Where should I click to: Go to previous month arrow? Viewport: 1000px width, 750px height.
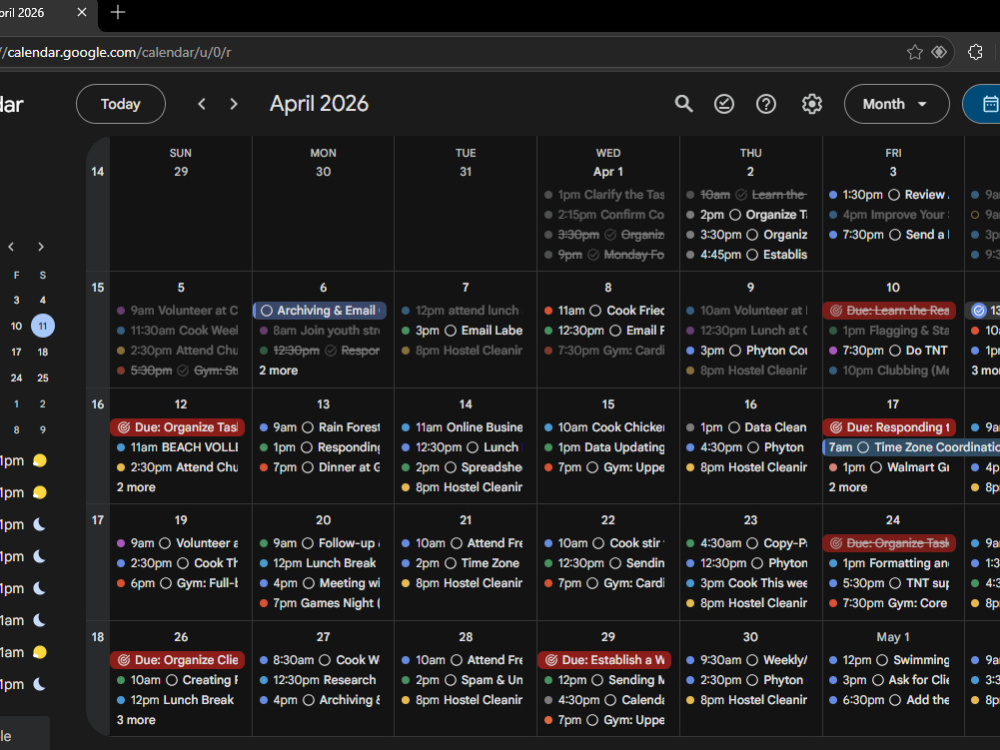pyautogui.click(x=202, y=104)
